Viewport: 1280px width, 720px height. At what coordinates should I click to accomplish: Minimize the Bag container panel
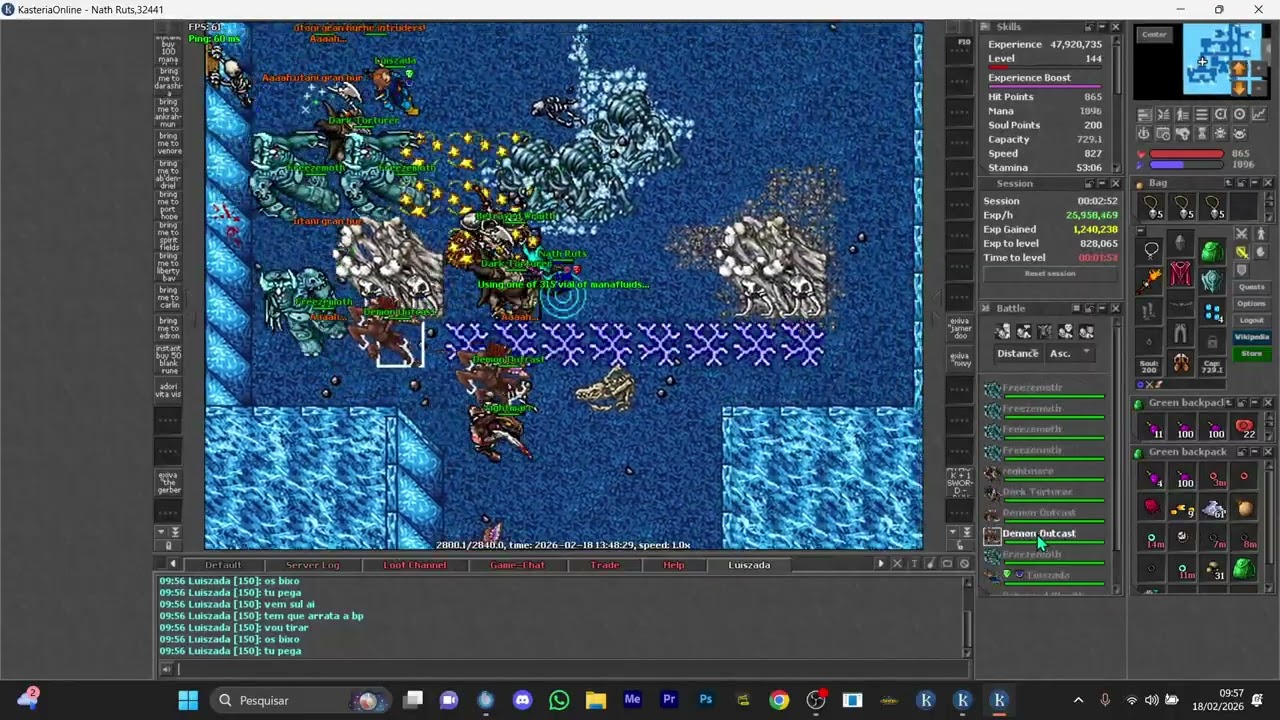[1255, 183]
